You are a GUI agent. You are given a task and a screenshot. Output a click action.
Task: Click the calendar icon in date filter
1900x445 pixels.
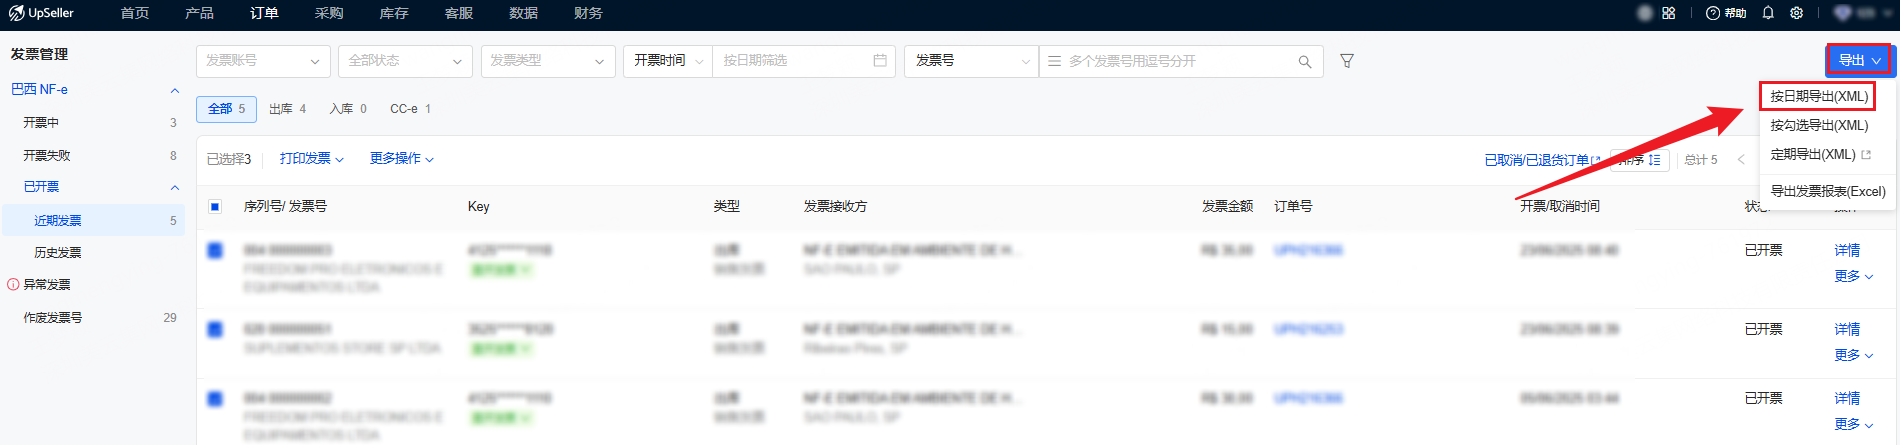point(880,60)
